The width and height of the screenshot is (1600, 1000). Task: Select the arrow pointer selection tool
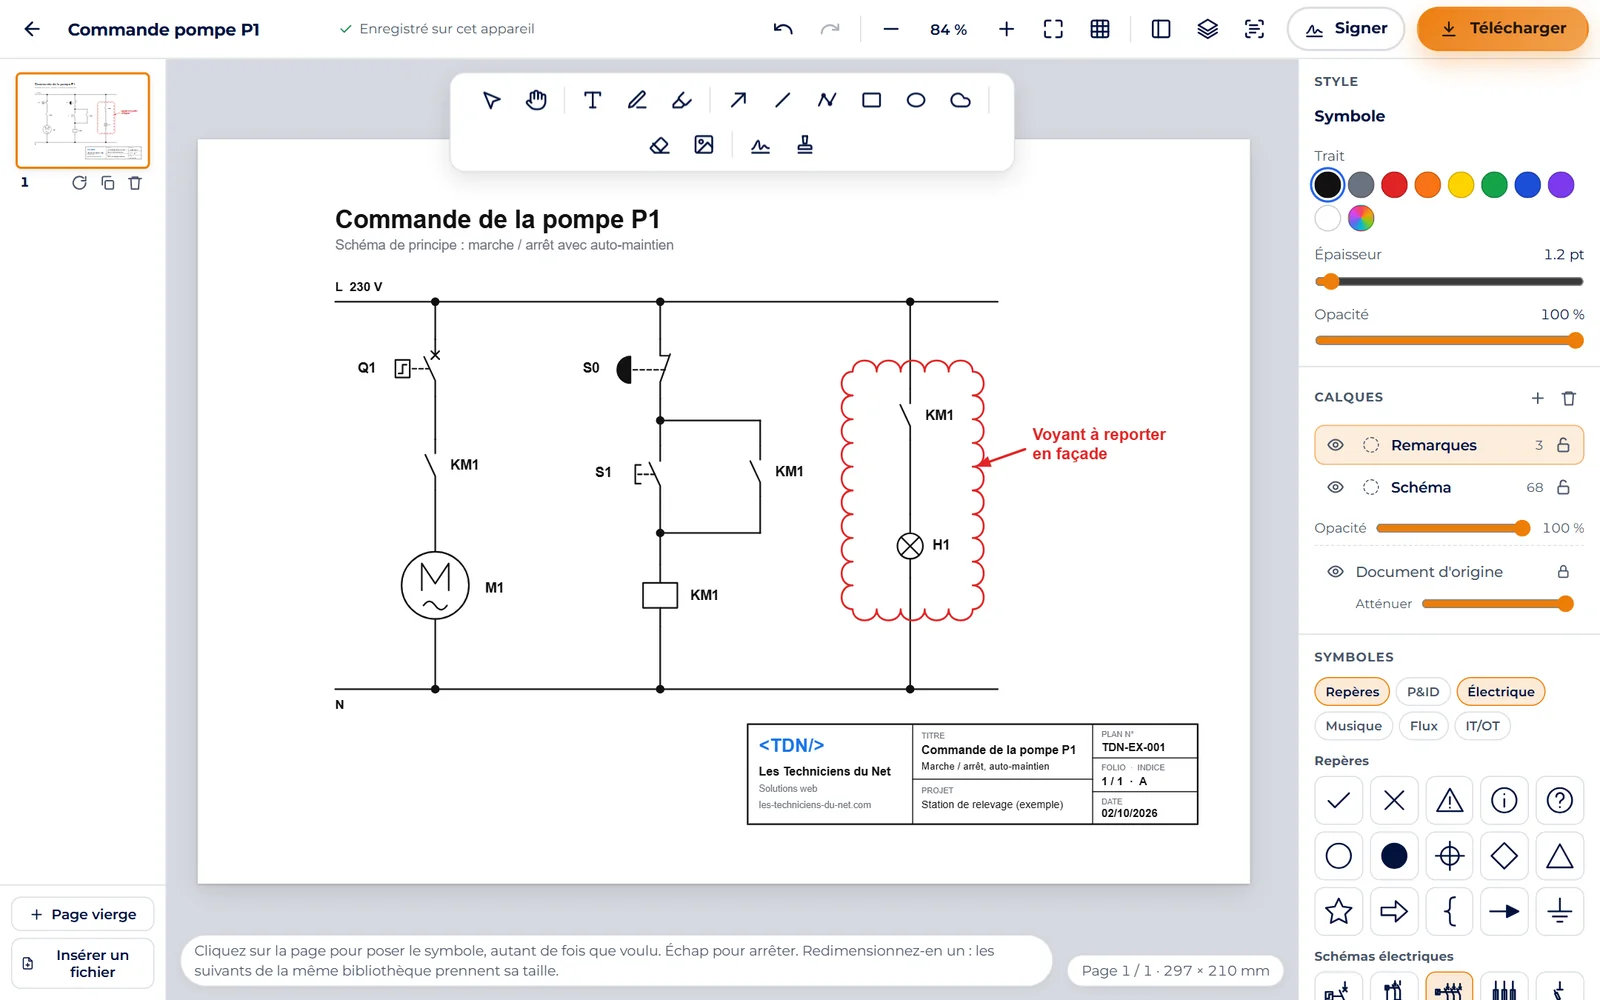pyautogui.click(x=491, y=100)
